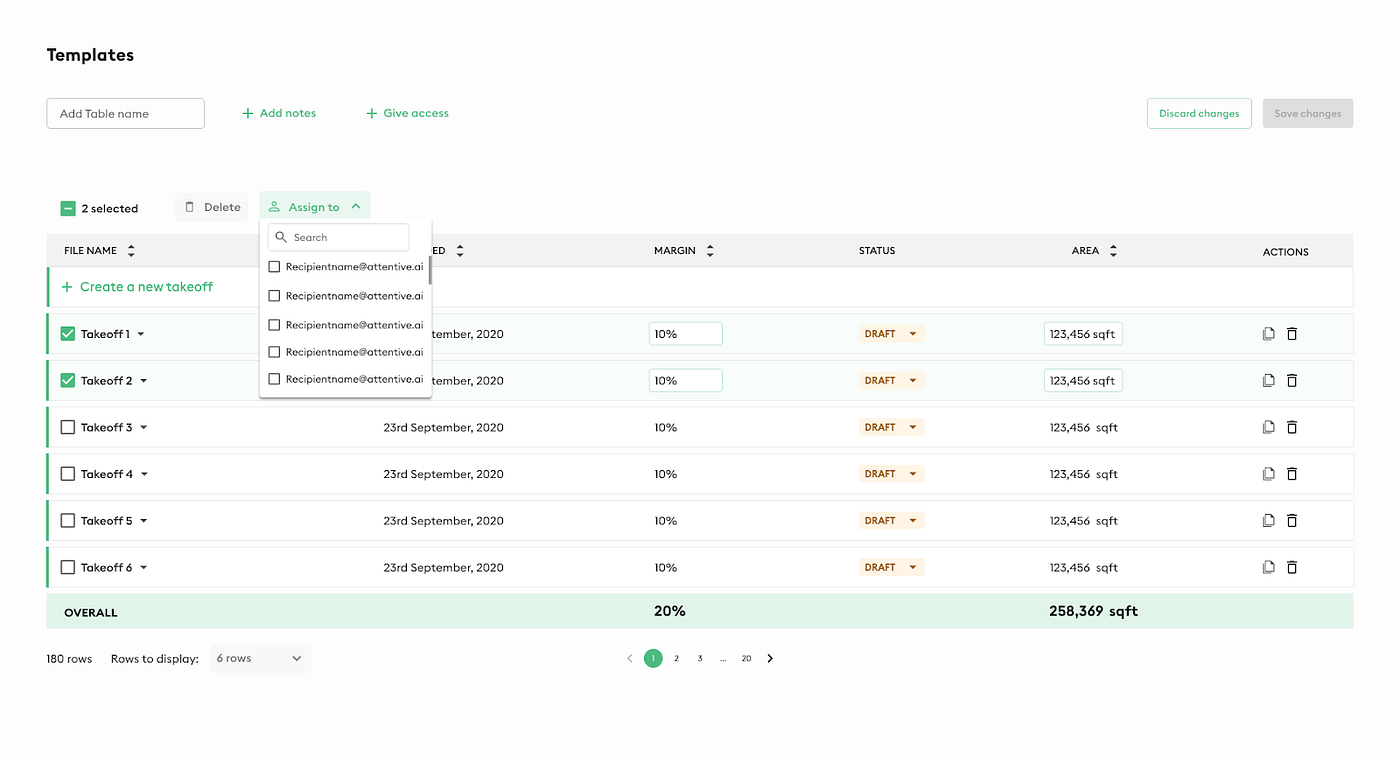Open the Rows to display dropdown

260,658
